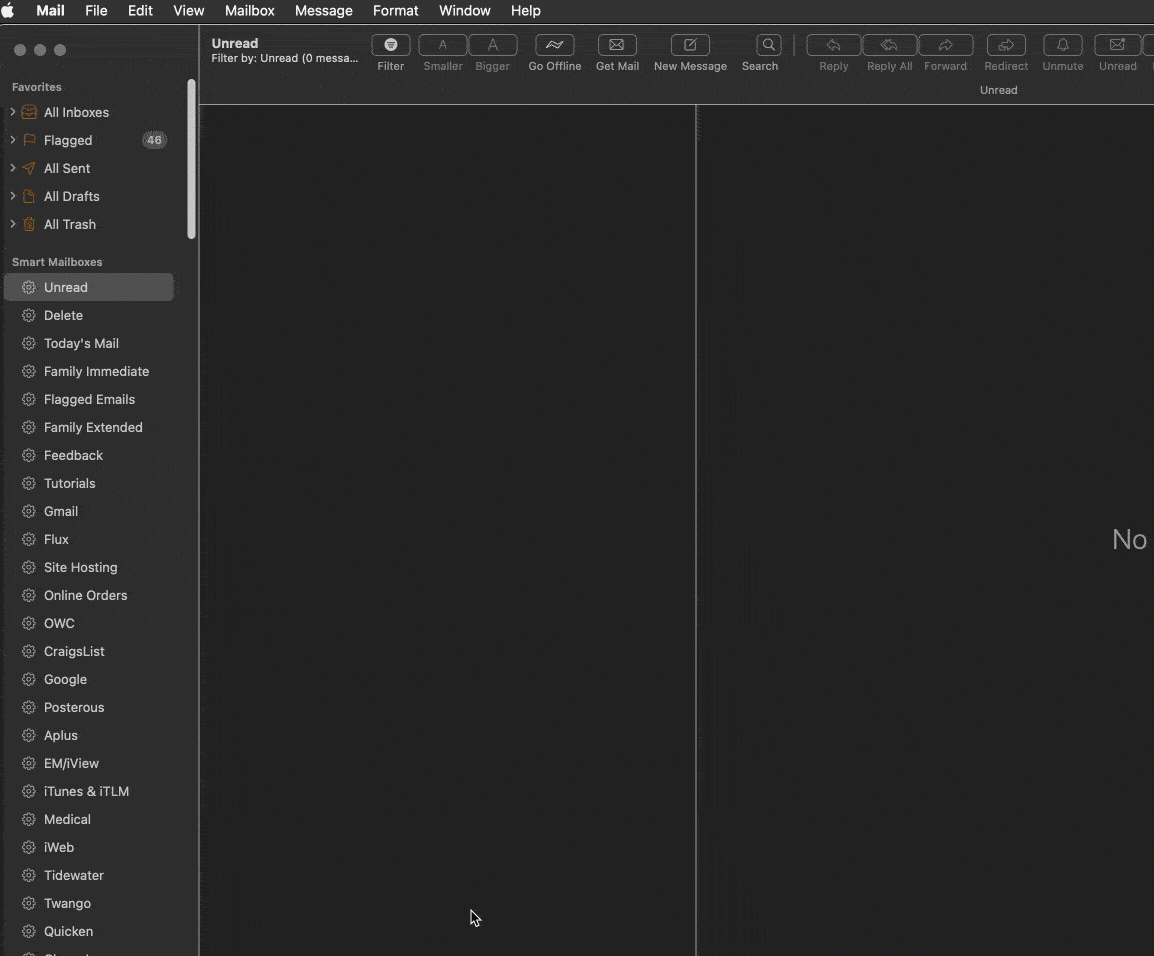Mark message with Unread envelope icon
The image size is (1154, 956).
(1117, 45)
